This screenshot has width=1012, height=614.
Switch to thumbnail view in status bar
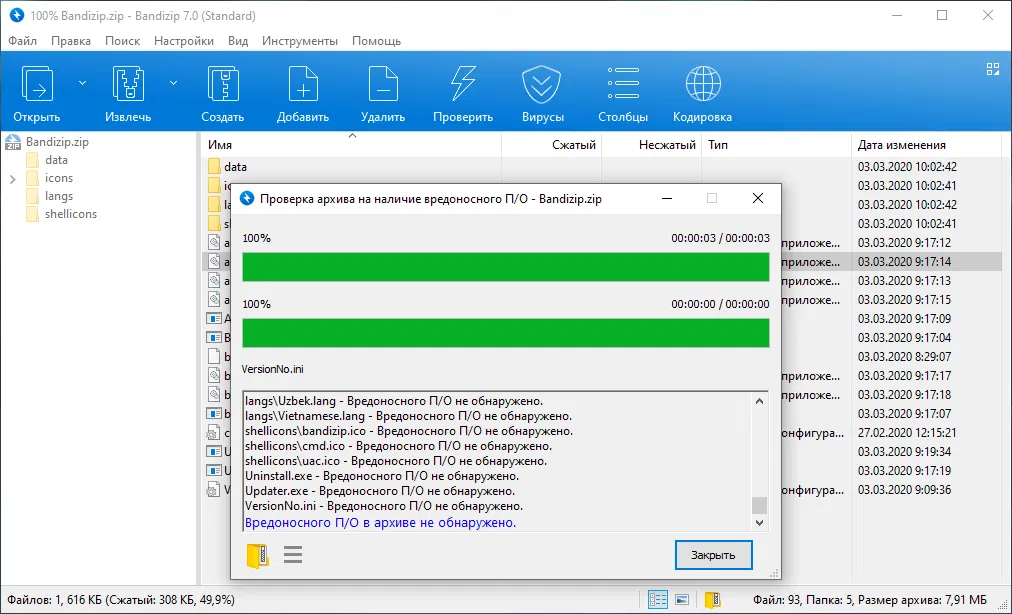click(x=682, y=600)
